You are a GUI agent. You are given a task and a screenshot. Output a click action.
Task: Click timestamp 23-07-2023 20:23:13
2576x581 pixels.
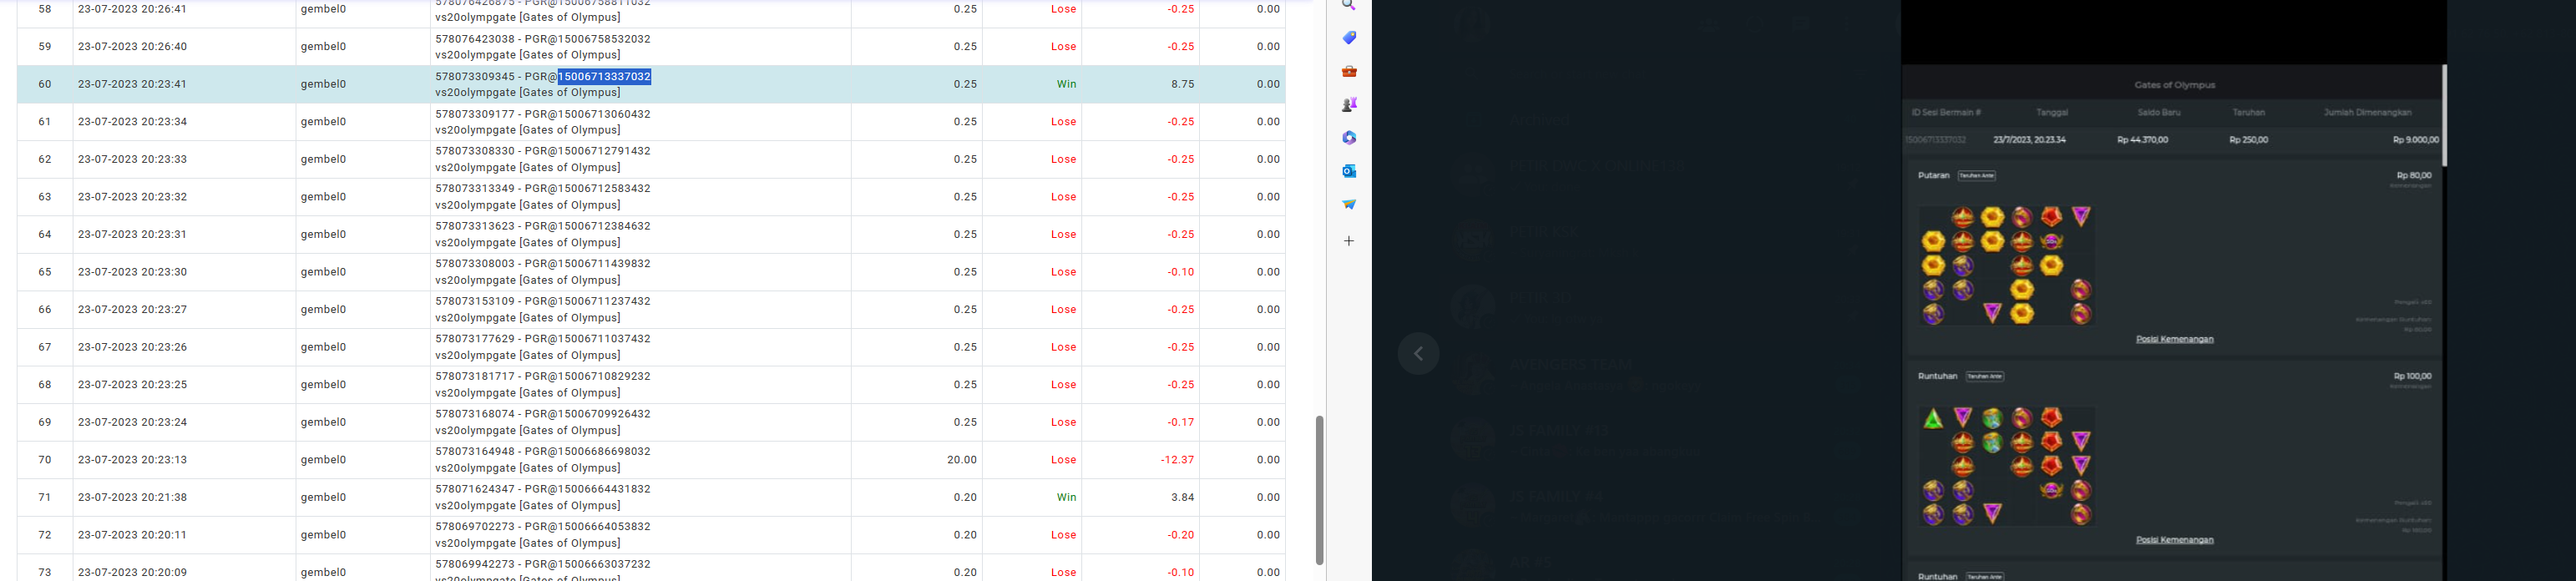(132, 460)
